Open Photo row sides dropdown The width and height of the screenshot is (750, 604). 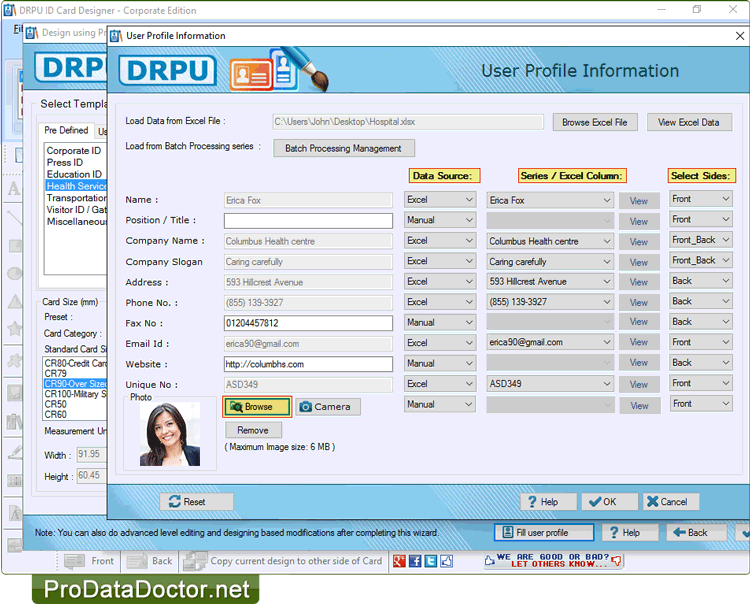[x=701, y=404]
